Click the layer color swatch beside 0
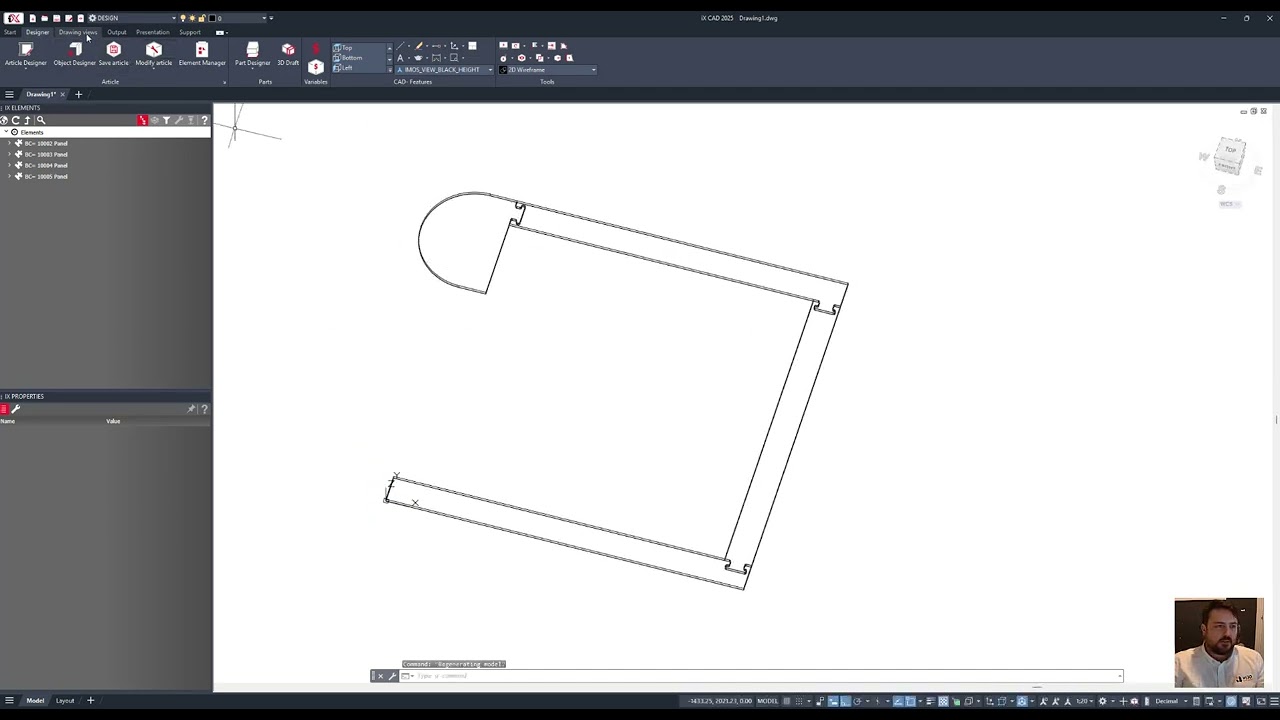 [212, 18]
